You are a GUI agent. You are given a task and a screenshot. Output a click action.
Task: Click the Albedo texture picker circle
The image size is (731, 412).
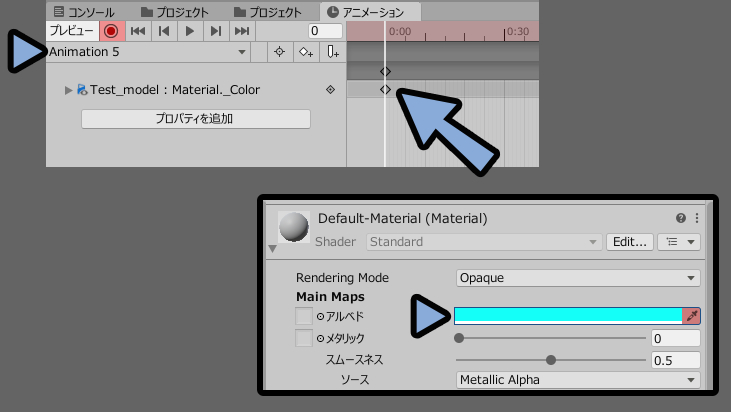point(320,316)
